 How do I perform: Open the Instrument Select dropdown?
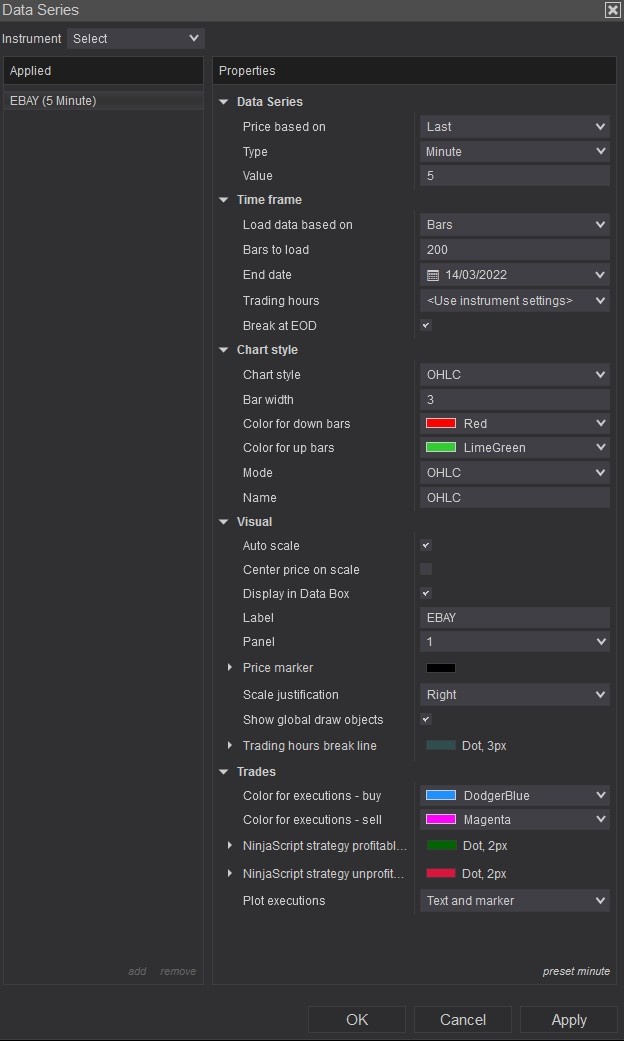pyautogui.click(x=136, y=39)
